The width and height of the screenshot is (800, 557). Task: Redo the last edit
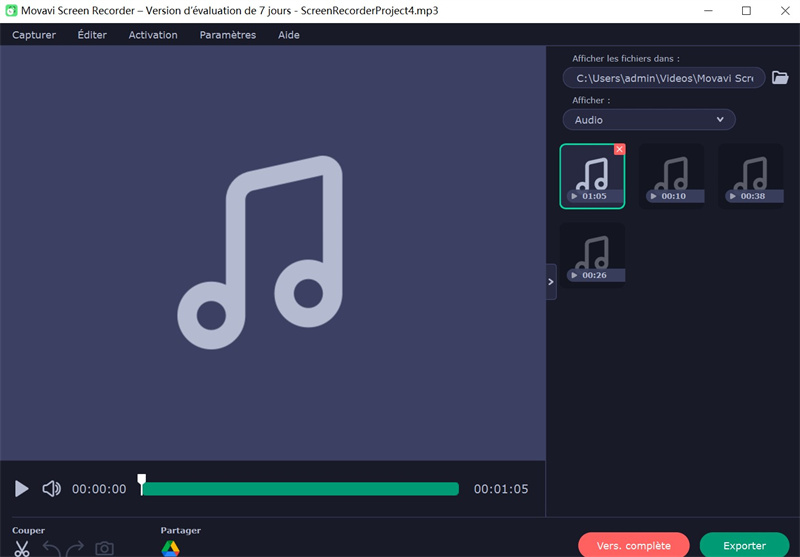[x=75, y=548]
